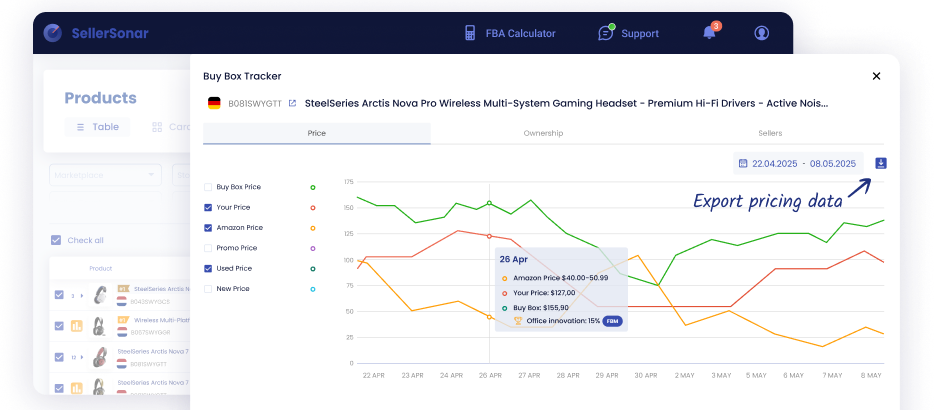This screenshot has width=944, height=410.
Task: Open the Marketplace dropdown
Action: [105, 175]
